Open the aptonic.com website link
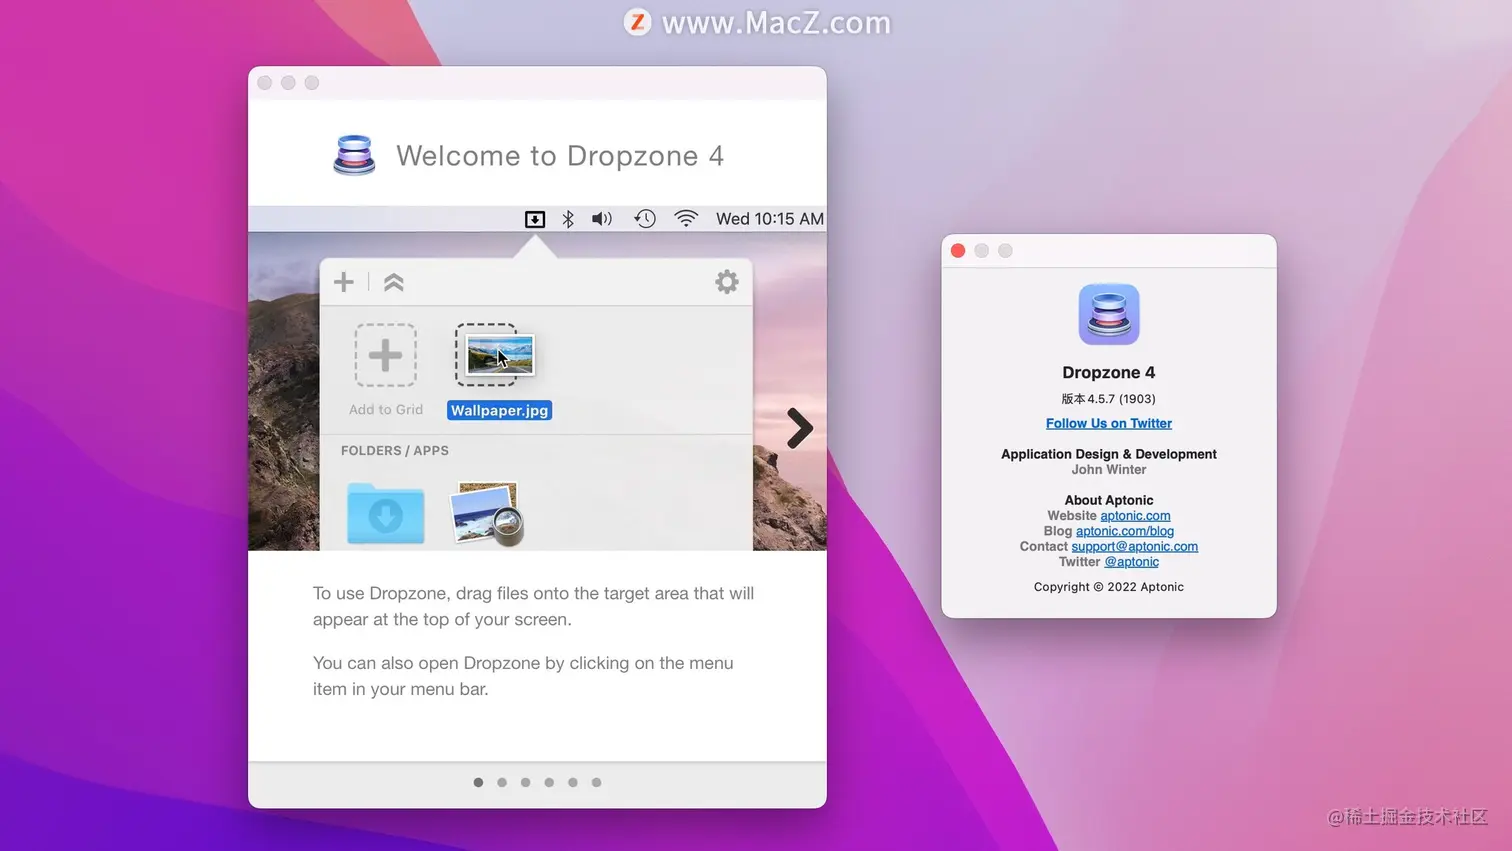1512x851 pixels. point(1135,516)
